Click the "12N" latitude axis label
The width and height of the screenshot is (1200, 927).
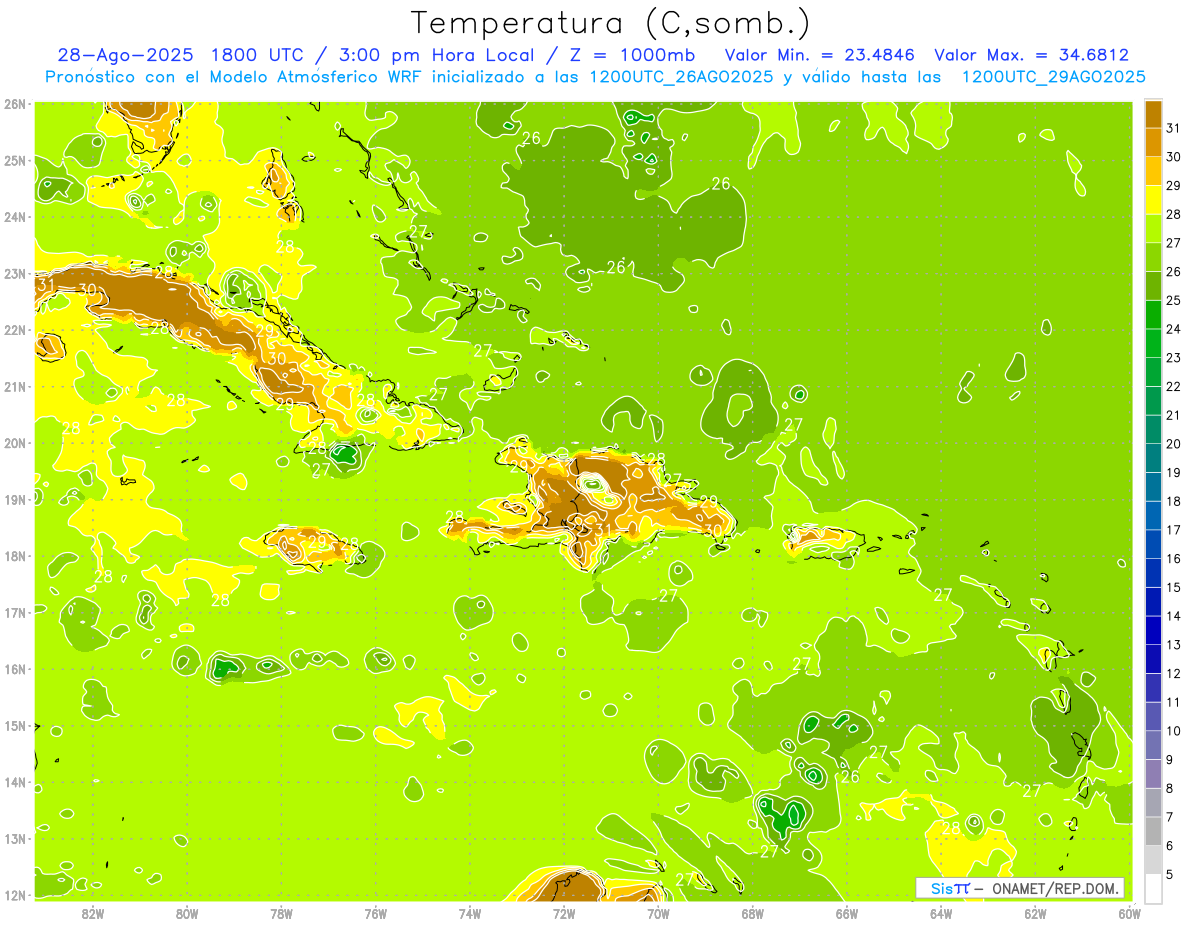pyautogui.click(x=15, y=895)
